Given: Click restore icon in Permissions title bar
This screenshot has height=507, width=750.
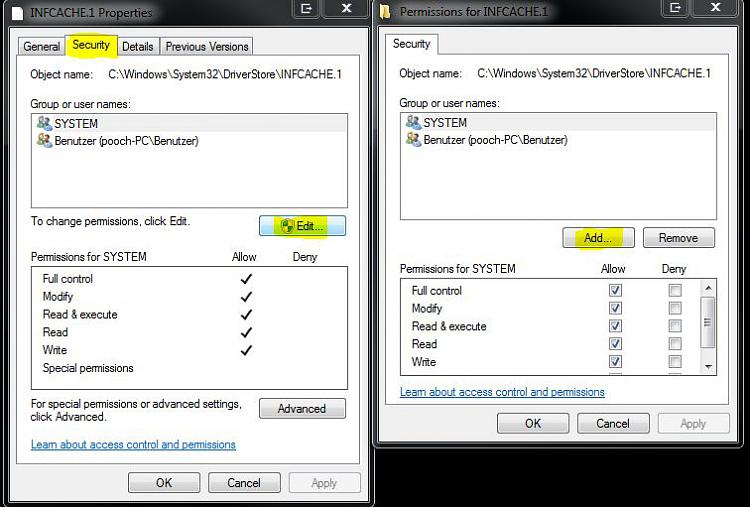Looking at the screenshot, I should [x=675, y=8].
